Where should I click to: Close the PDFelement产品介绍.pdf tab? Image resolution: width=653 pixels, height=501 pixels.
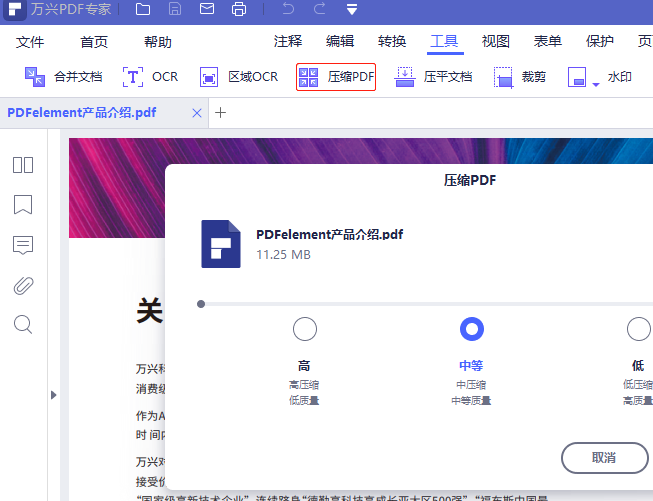pyautogui.click(x=197, y=113)
